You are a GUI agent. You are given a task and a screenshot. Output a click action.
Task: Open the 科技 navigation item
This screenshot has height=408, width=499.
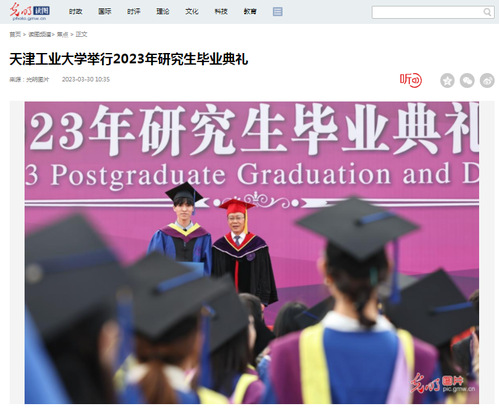point(221,12)
